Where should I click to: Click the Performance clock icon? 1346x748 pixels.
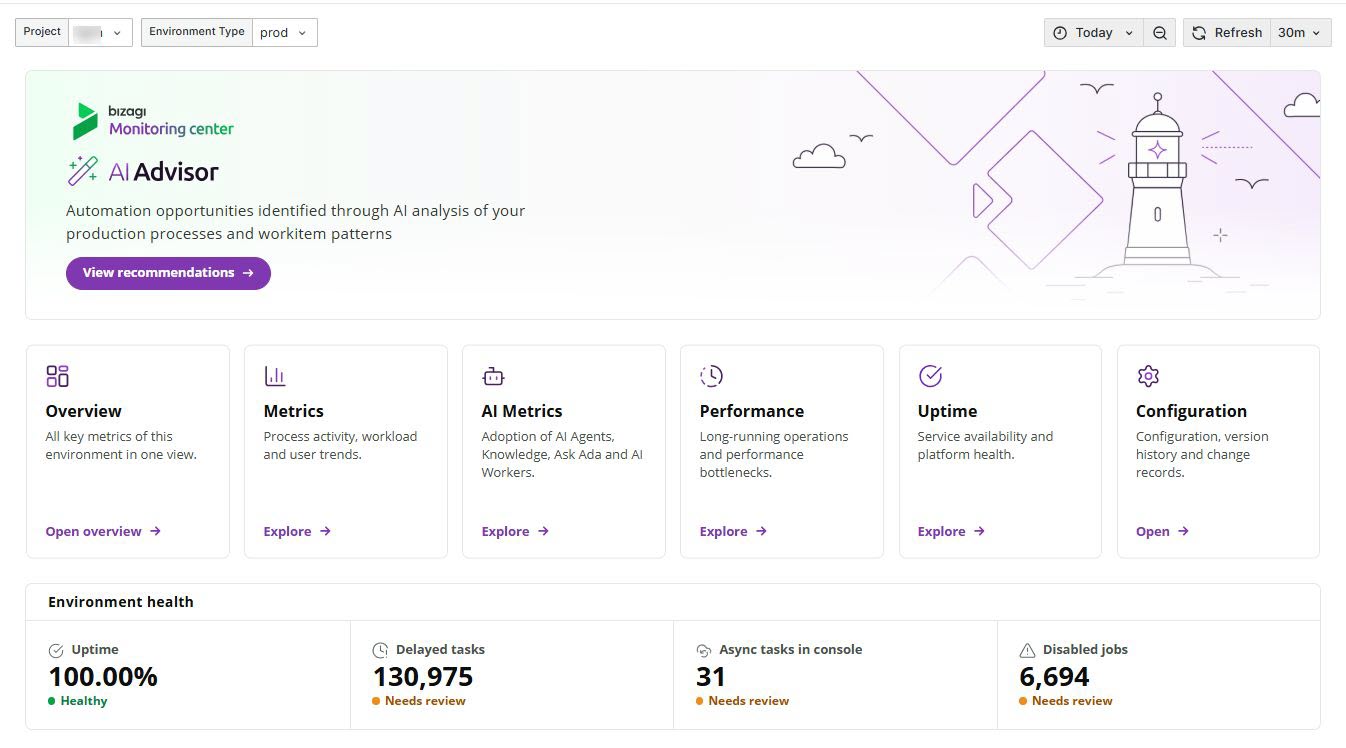(711, 376)
